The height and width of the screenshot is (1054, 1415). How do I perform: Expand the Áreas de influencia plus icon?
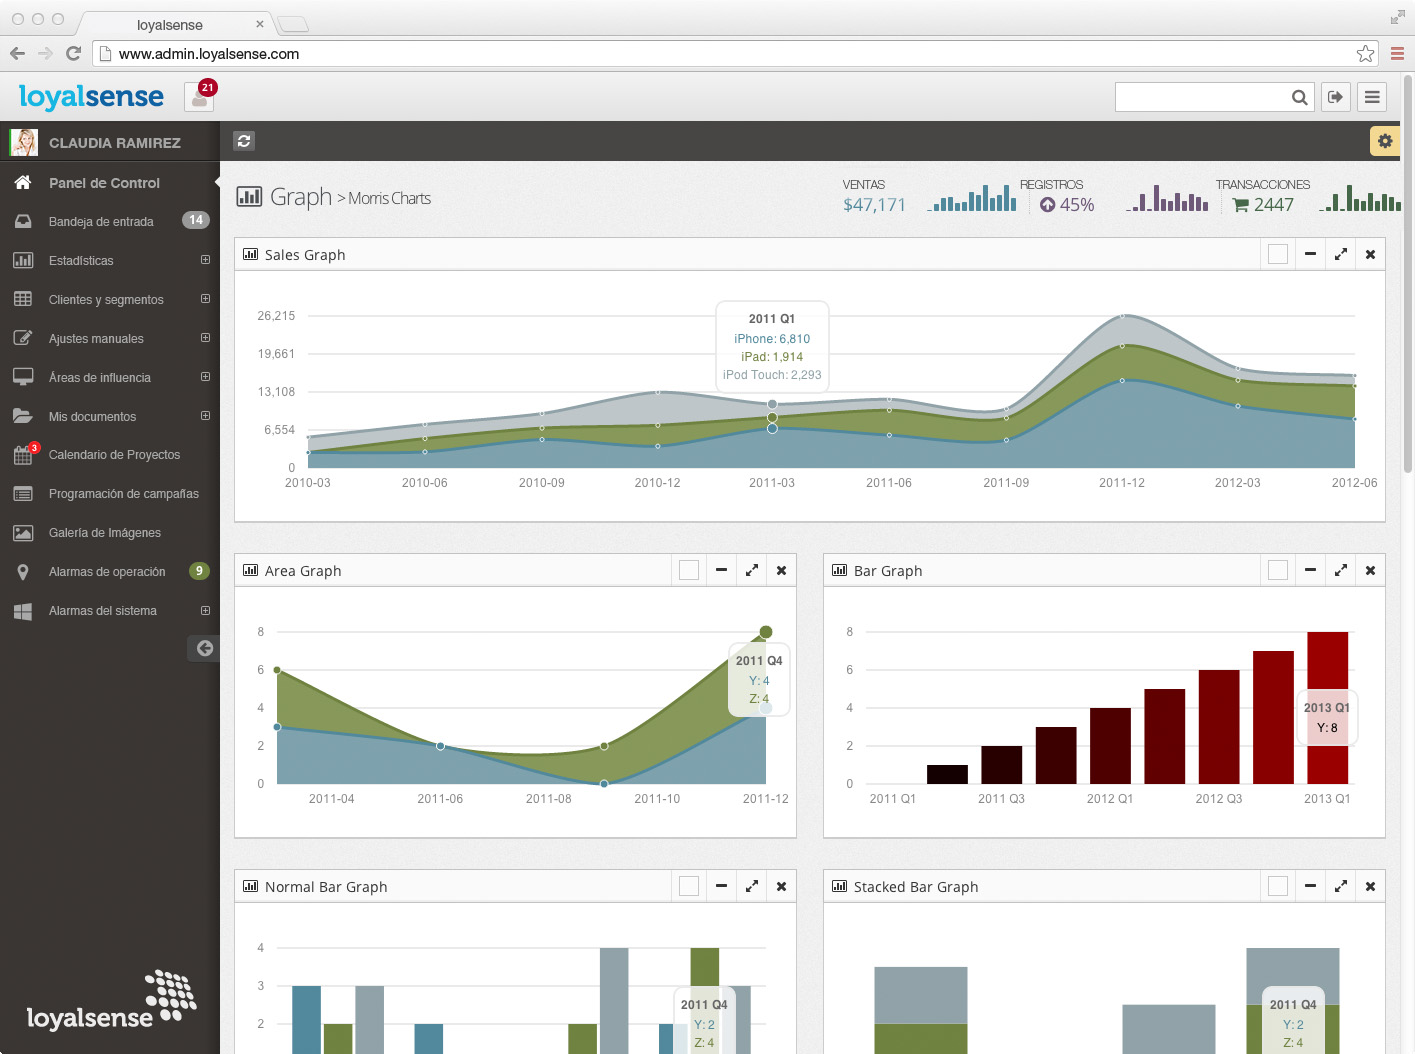click(x=205, y=377)
